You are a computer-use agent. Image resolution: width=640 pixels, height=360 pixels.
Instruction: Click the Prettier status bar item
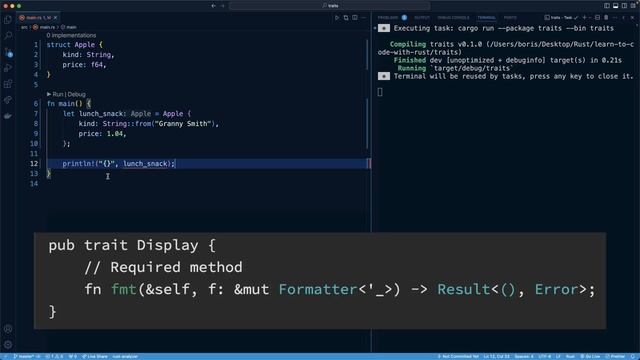click(615, 356)
